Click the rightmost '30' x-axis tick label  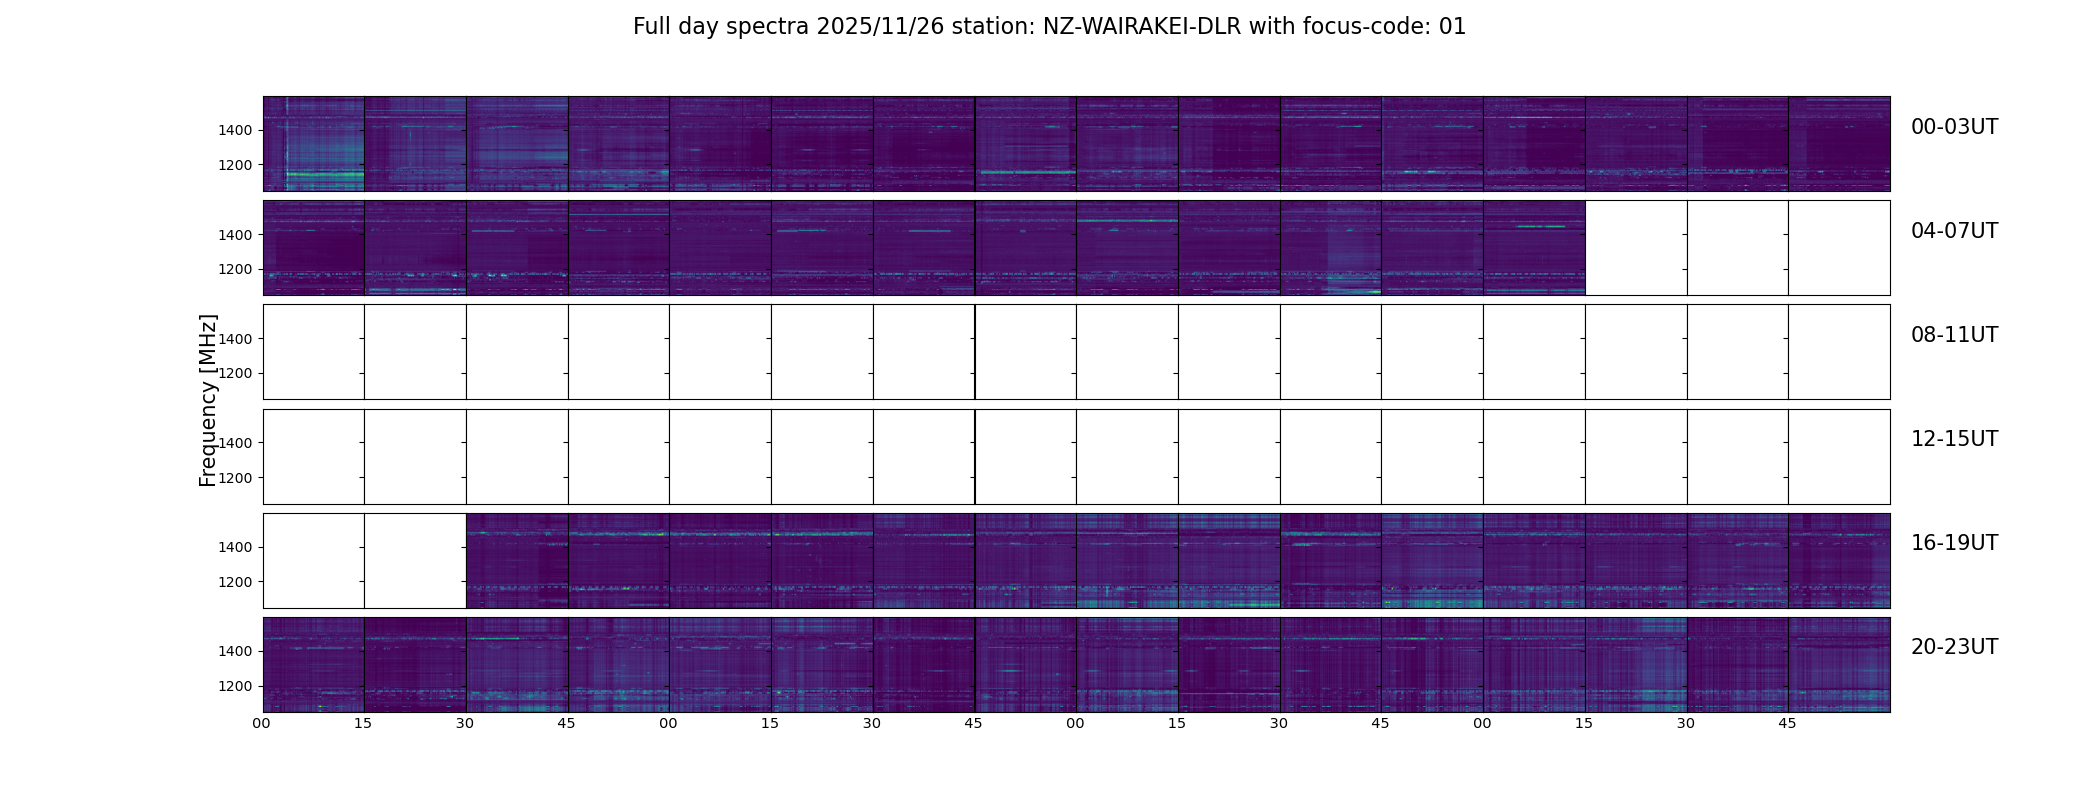click(1686, 724)
